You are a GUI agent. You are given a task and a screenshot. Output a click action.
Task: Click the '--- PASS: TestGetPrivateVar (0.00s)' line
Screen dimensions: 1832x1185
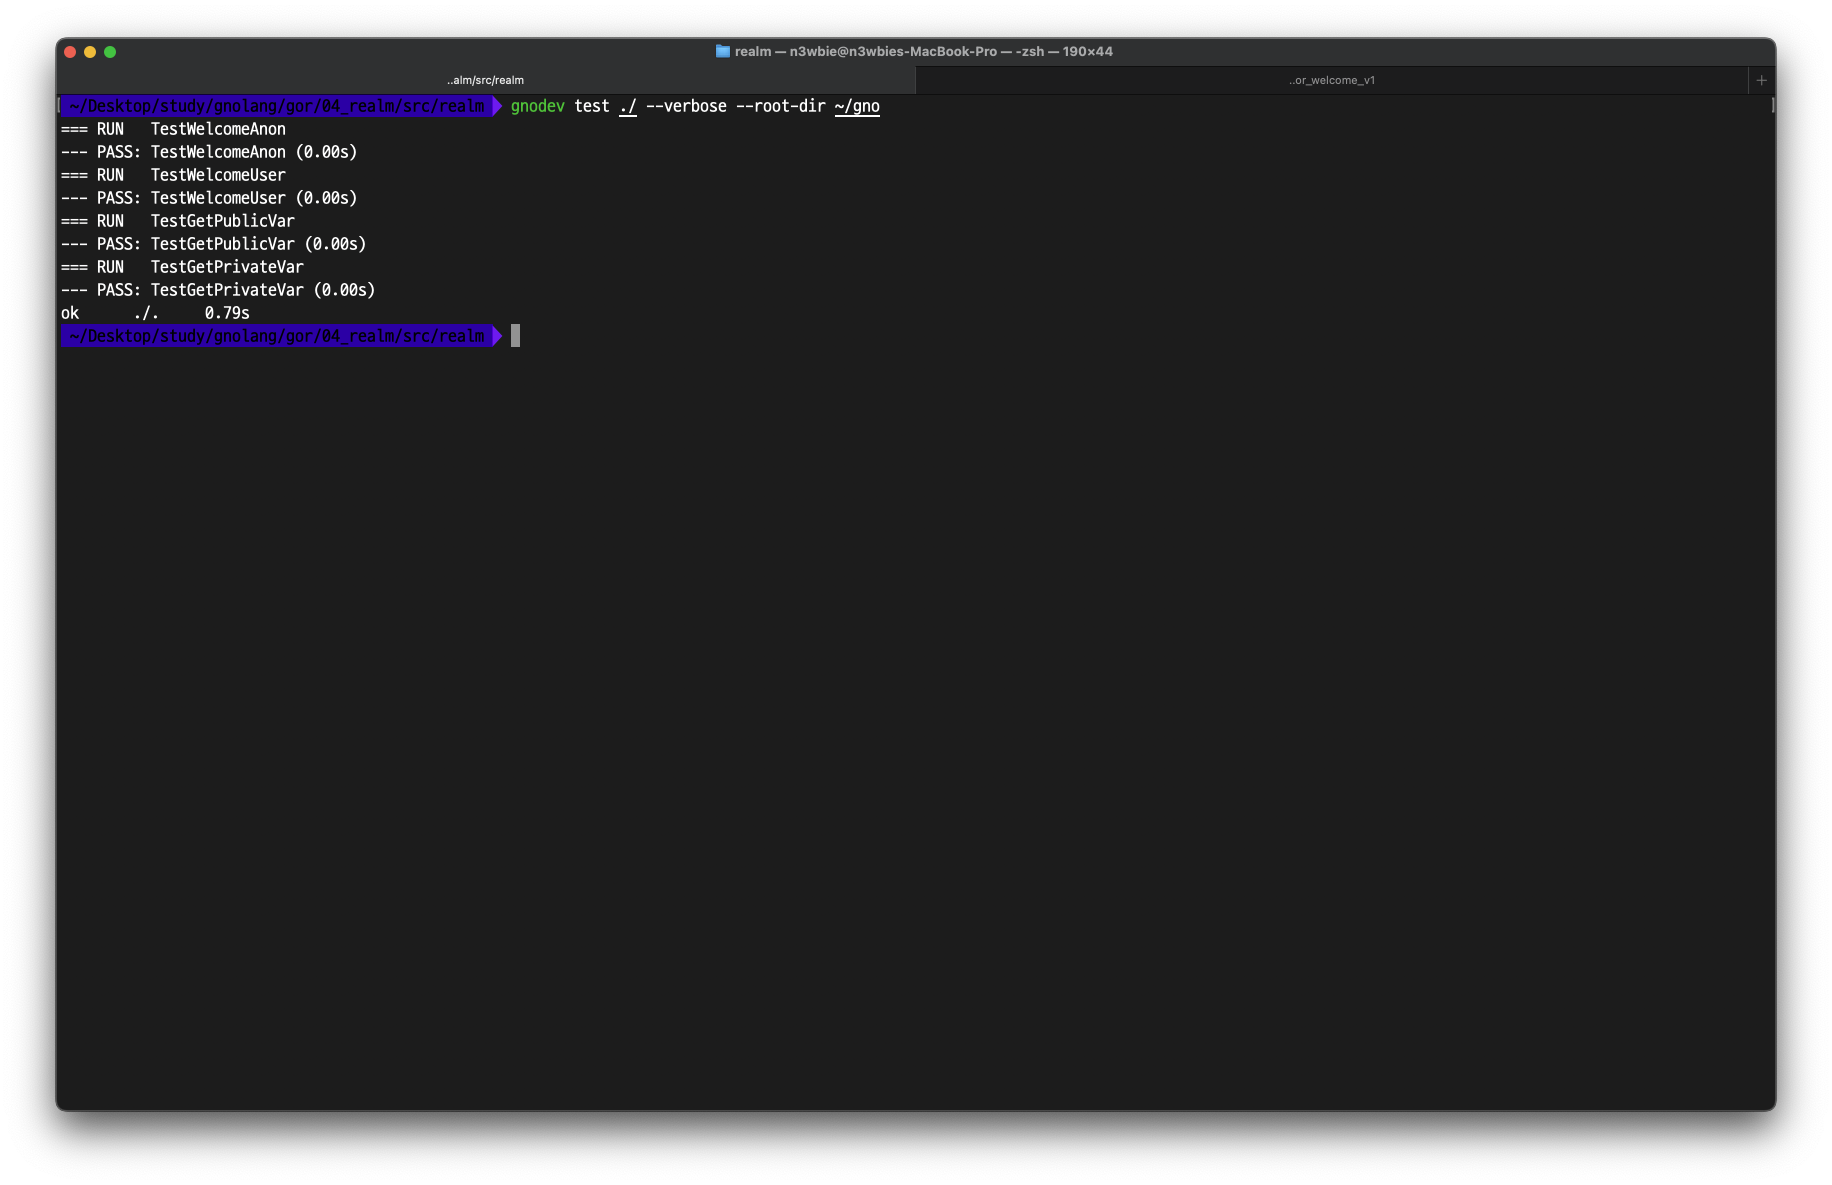[218, 290]
